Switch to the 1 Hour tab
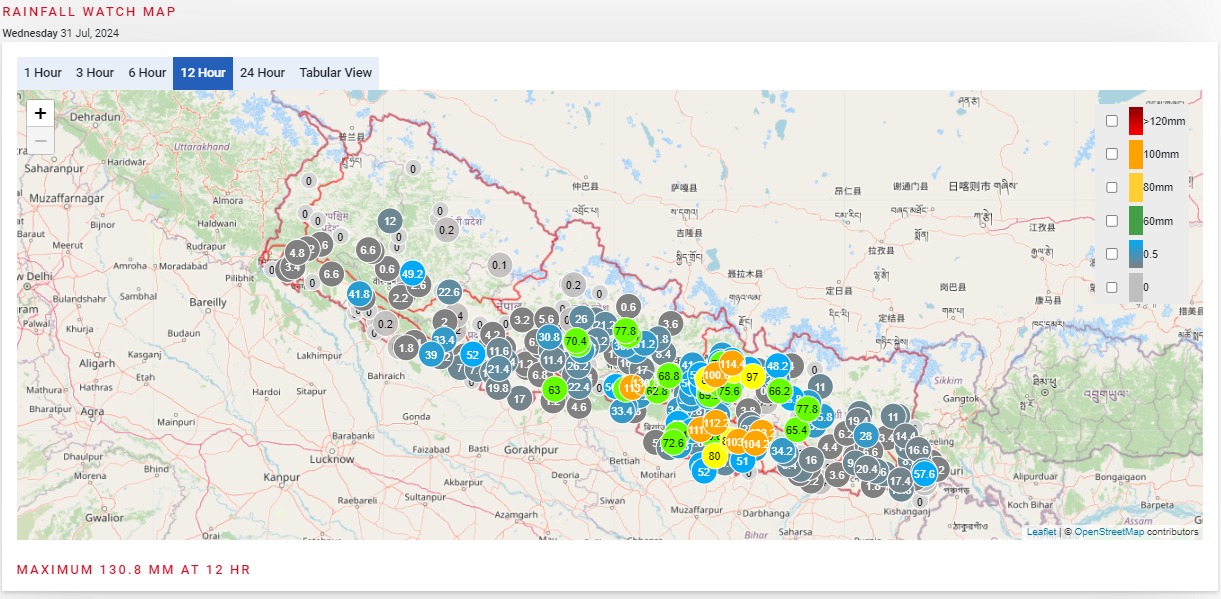Image resolution: width=1221 pixels, height=599 pixels. click(43, 73)
